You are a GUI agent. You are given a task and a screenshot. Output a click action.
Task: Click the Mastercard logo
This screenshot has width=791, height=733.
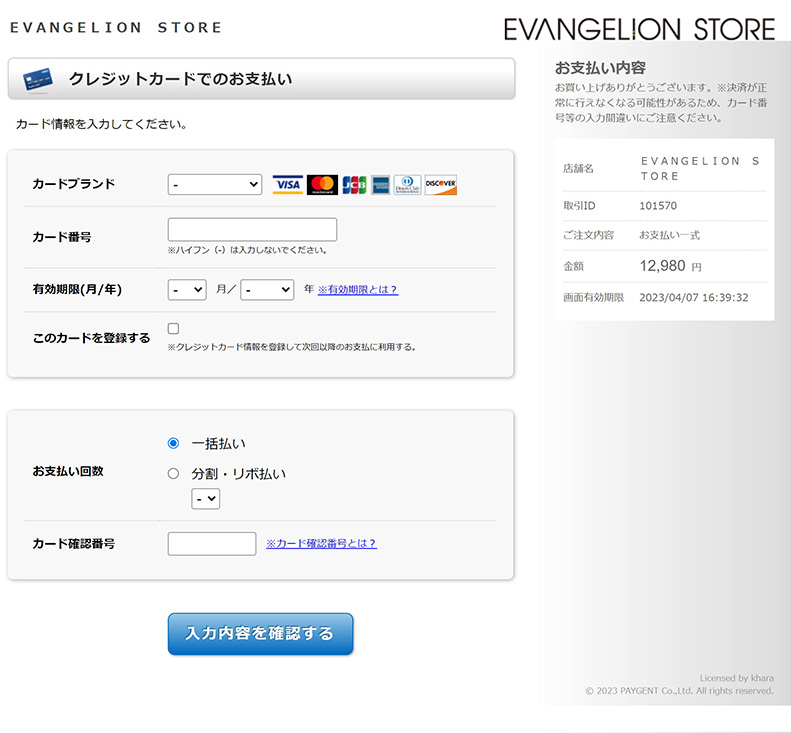click(x=322, y=185)
